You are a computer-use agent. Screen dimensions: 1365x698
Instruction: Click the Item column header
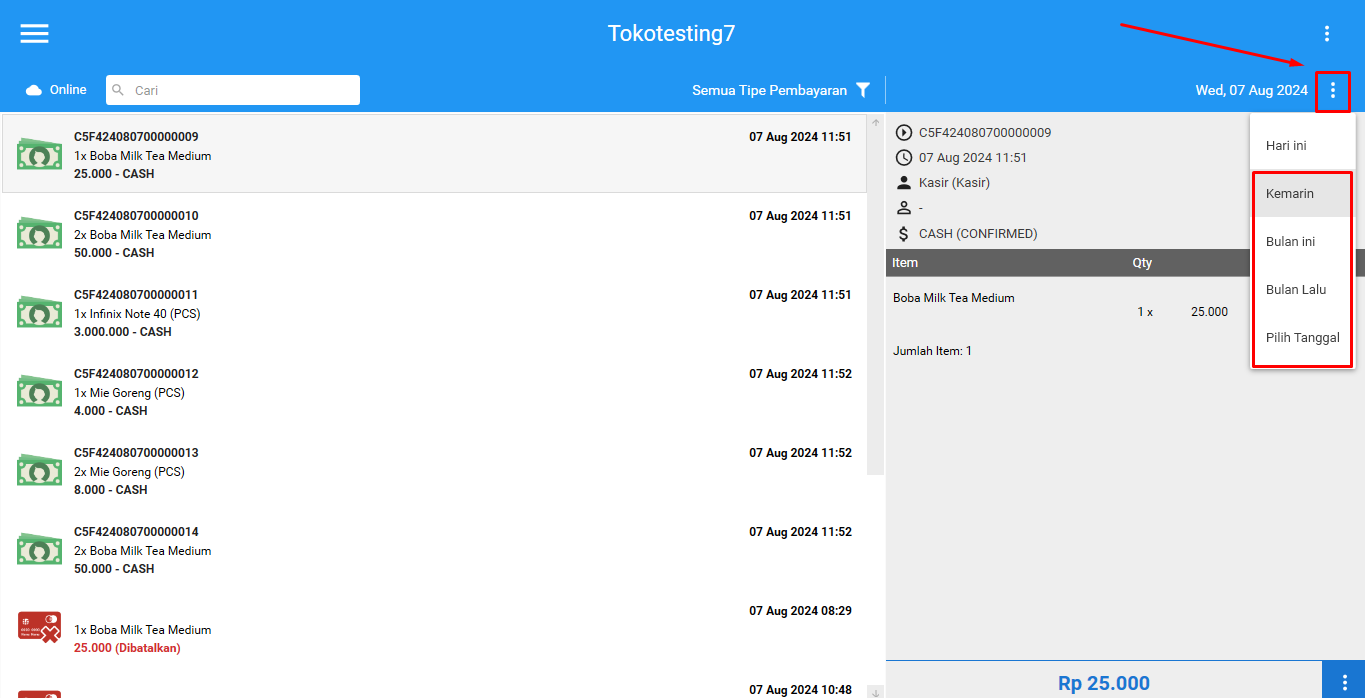[x=905, y=263]
